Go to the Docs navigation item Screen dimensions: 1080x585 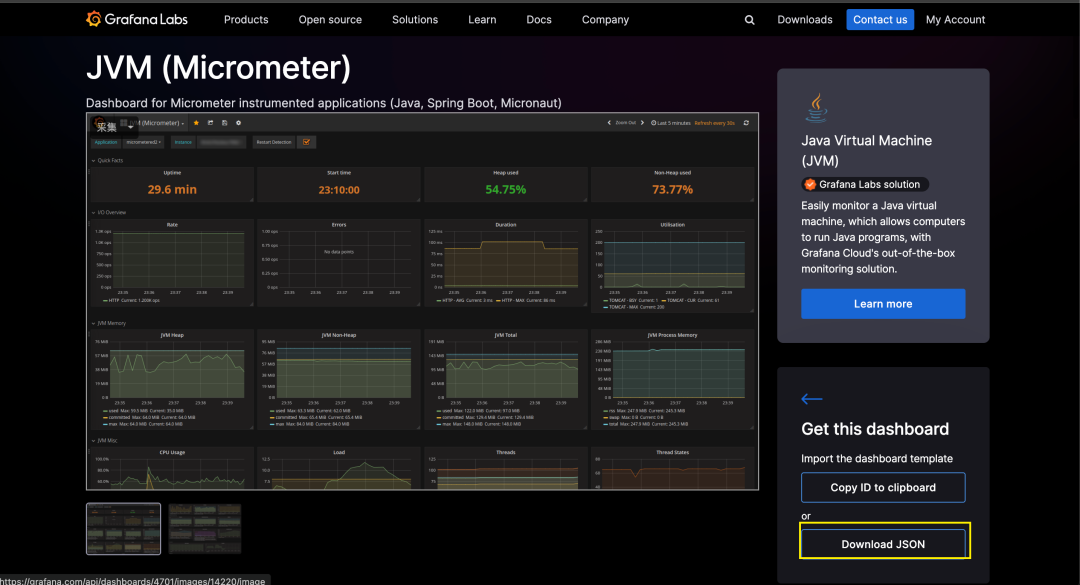pos(539,20)
